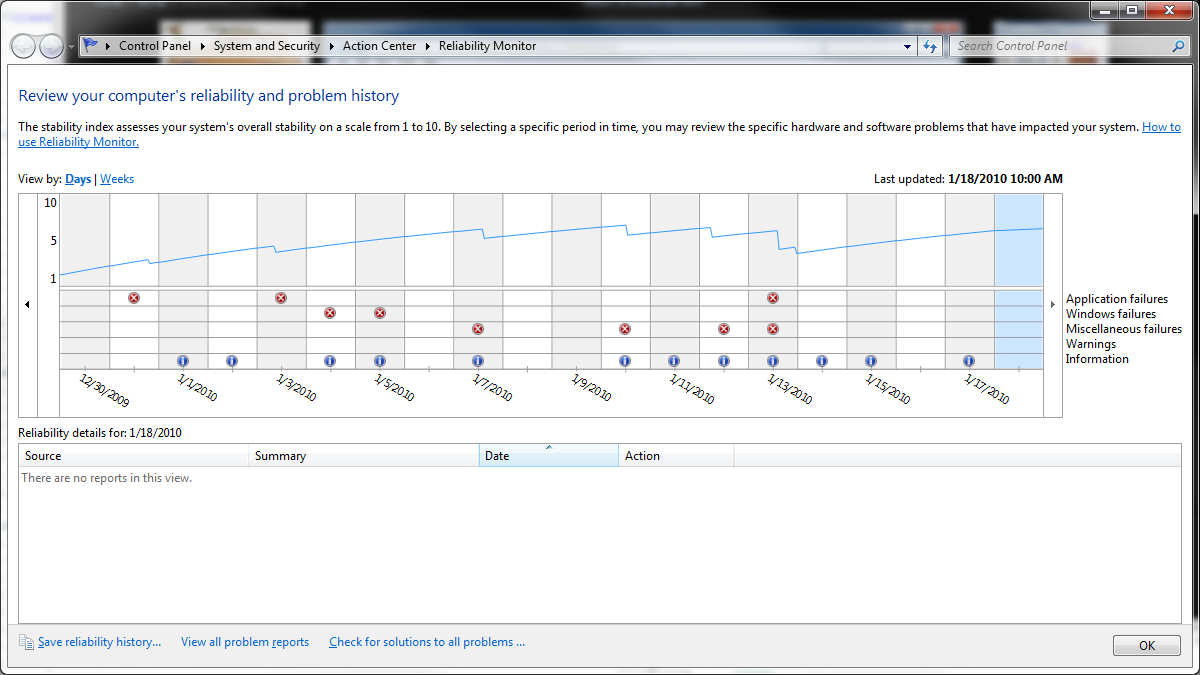Open the How to use Reliability Monitor link
Screen dimensions: 1200x675
pos(1160,127)
